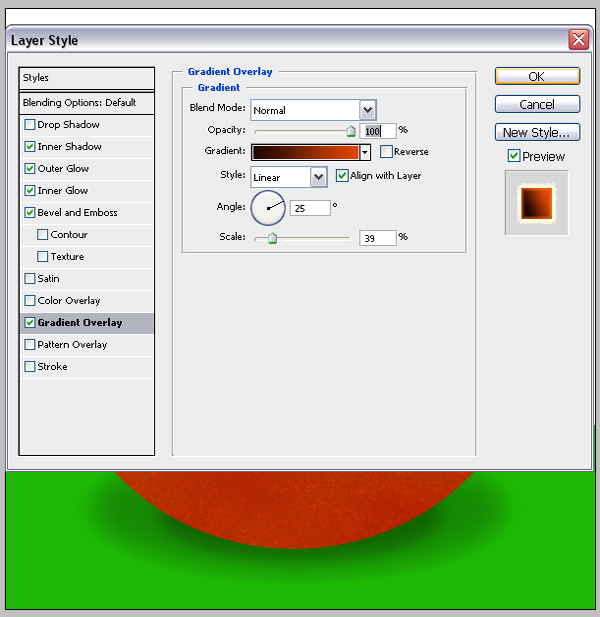Screen dimensions: 600x617
Task: Toggle Align with Layer checkbox
Action: 342,175
